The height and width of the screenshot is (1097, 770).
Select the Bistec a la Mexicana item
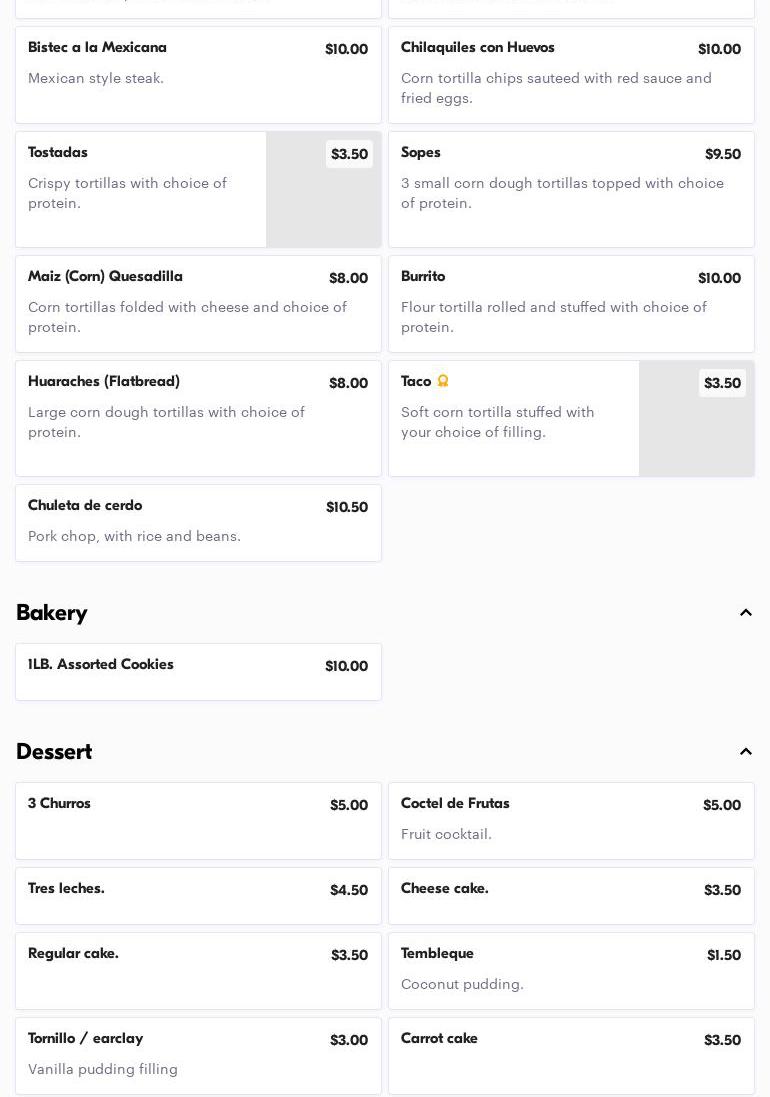(198, 75)
